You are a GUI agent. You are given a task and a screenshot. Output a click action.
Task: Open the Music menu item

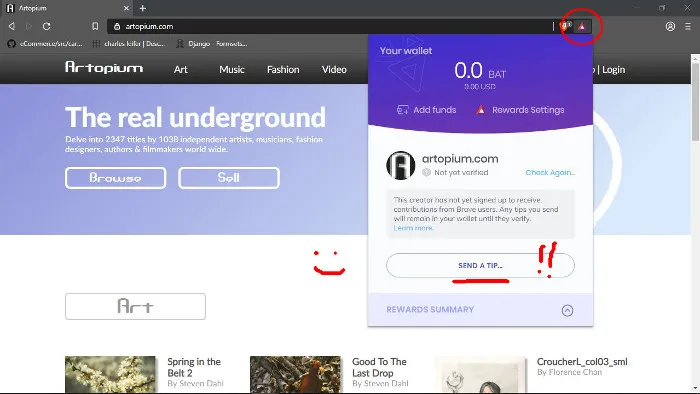[x=232, y=70]
